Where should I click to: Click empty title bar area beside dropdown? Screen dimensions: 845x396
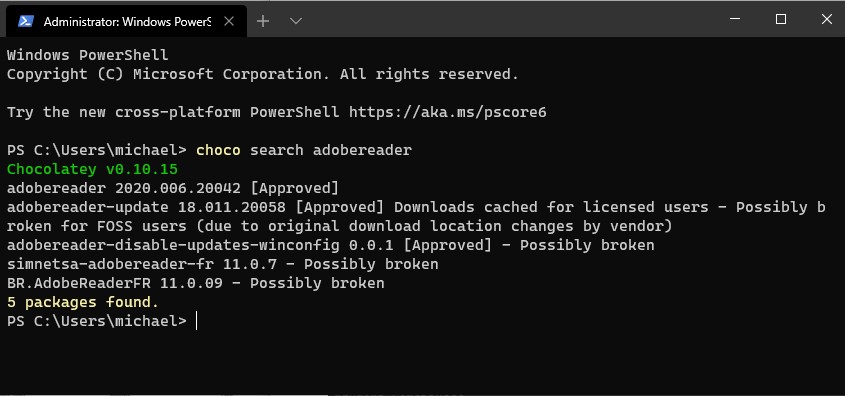coord(507,20)
